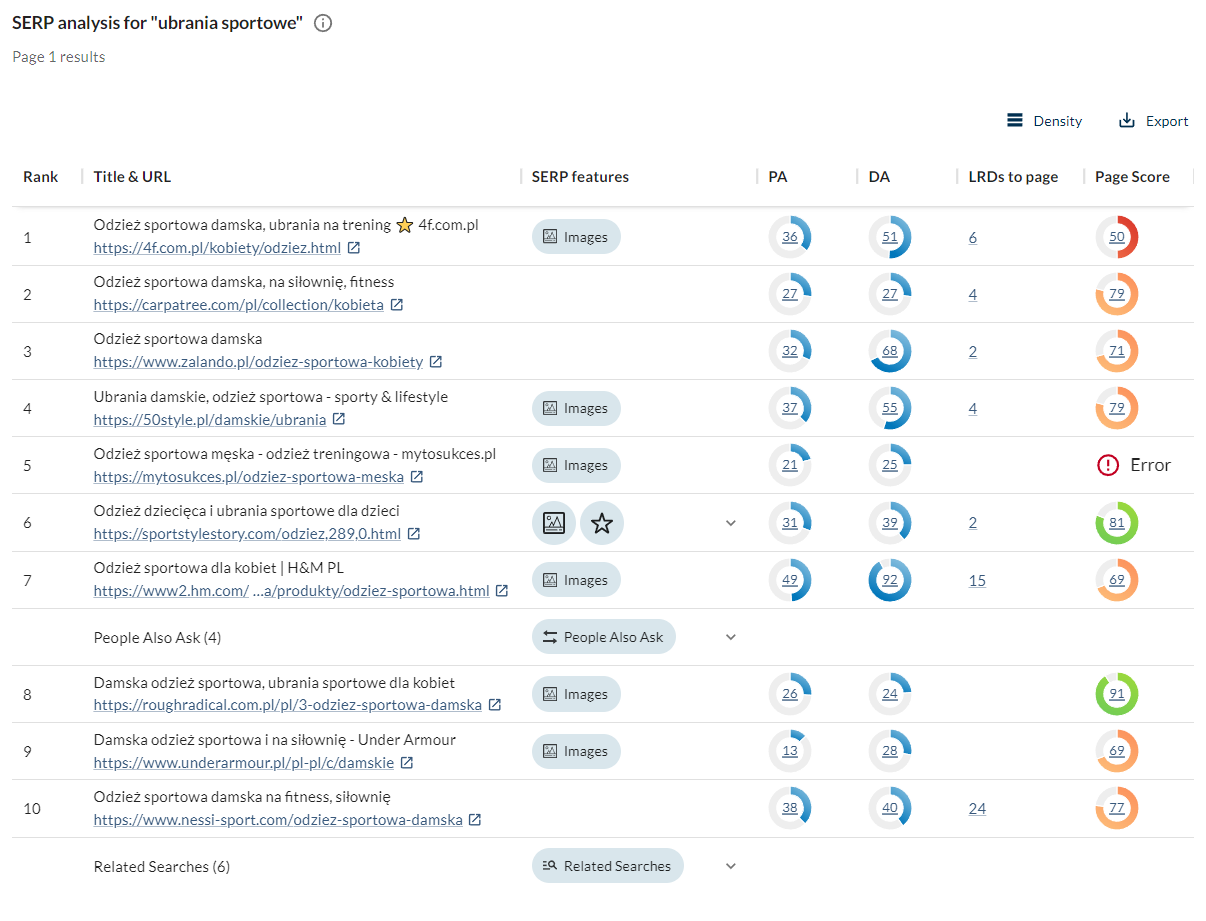Viewport: 1206px width, 921px height.
Task: Open external link icon for 50style.pl URL
Action: [x=339, y=419]
